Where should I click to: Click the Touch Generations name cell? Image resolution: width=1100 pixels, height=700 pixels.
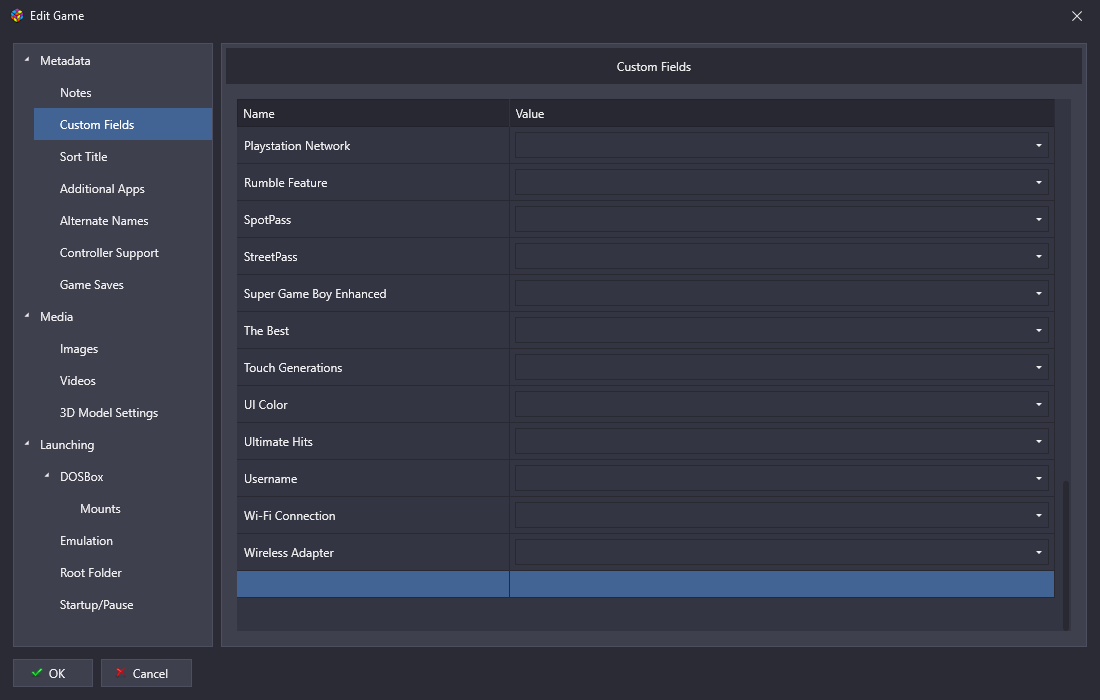click(373, 368)
